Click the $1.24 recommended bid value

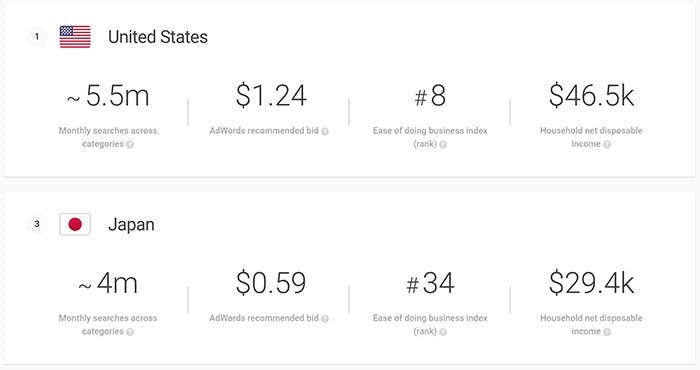pyautogui.click(x=271, y=96)
